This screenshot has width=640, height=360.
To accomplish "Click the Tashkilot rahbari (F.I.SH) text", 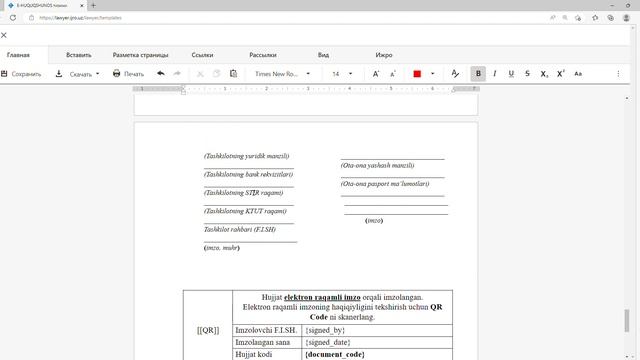I will (x=240, y=229).
